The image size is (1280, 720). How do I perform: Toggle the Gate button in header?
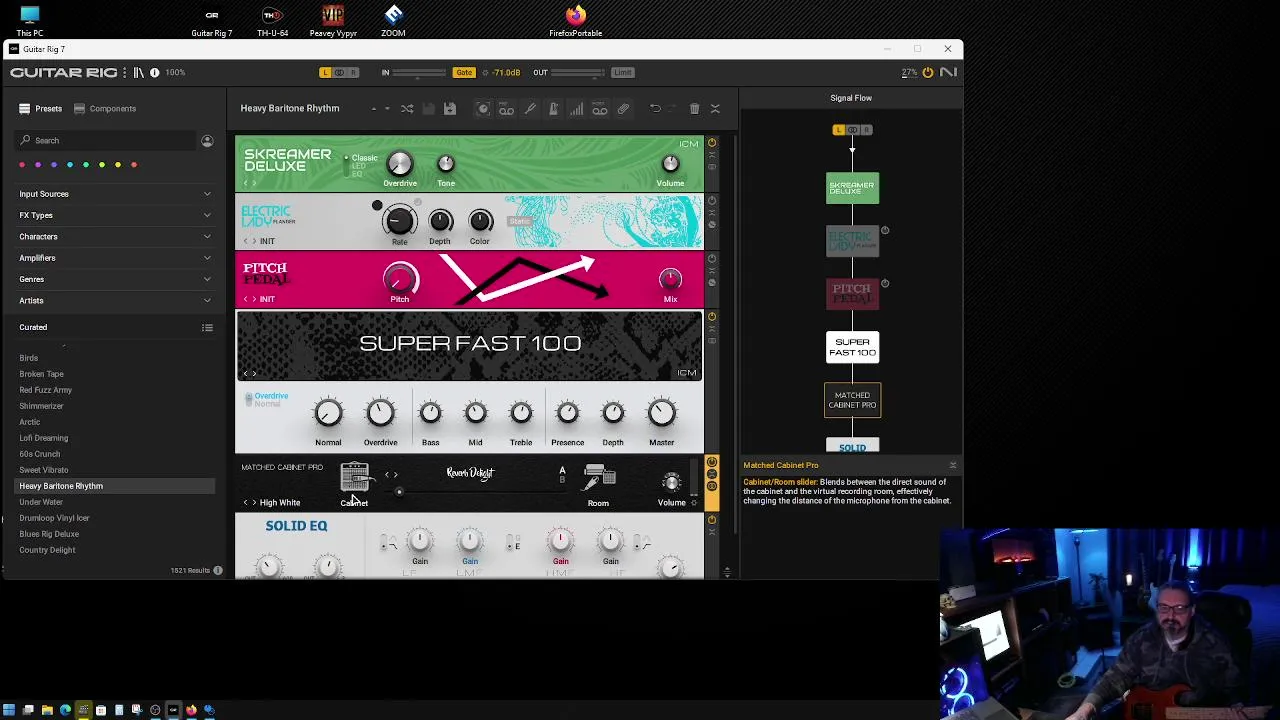tap(464, 72)
